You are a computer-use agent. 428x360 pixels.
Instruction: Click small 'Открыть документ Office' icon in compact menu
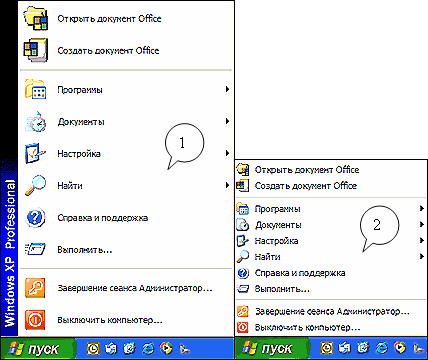pyautogui.click(x=243, y=169)
